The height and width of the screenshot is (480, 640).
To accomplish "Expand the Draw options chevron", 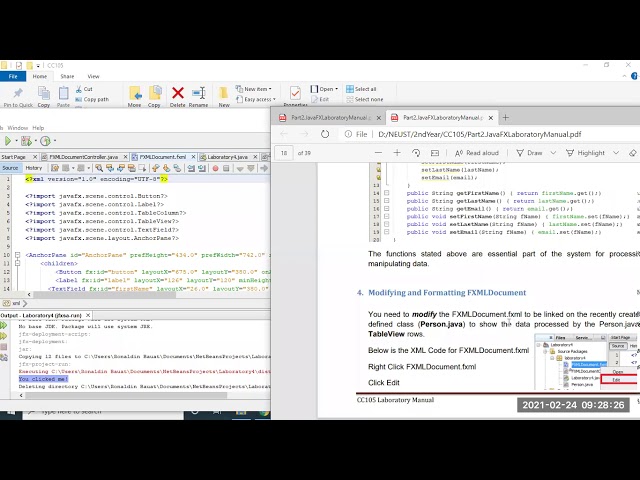I will click(553, 153).
